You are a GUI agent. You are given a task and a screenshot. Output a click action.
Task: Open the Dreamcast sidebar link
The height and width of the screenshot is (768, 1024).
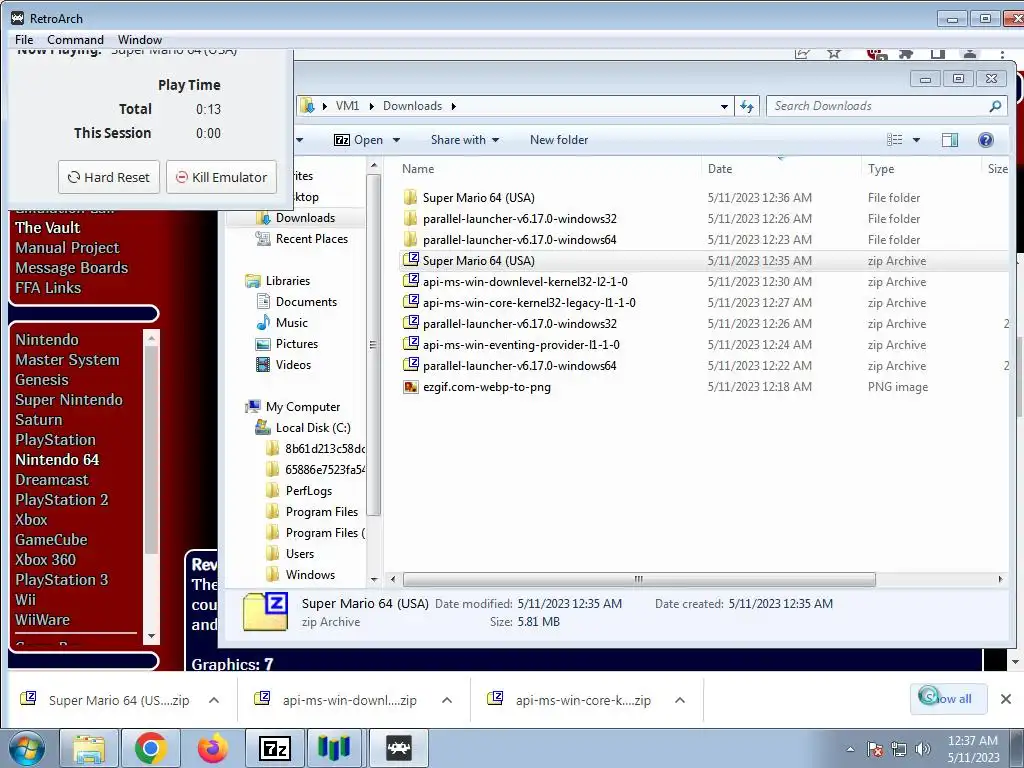coord(52,480)
